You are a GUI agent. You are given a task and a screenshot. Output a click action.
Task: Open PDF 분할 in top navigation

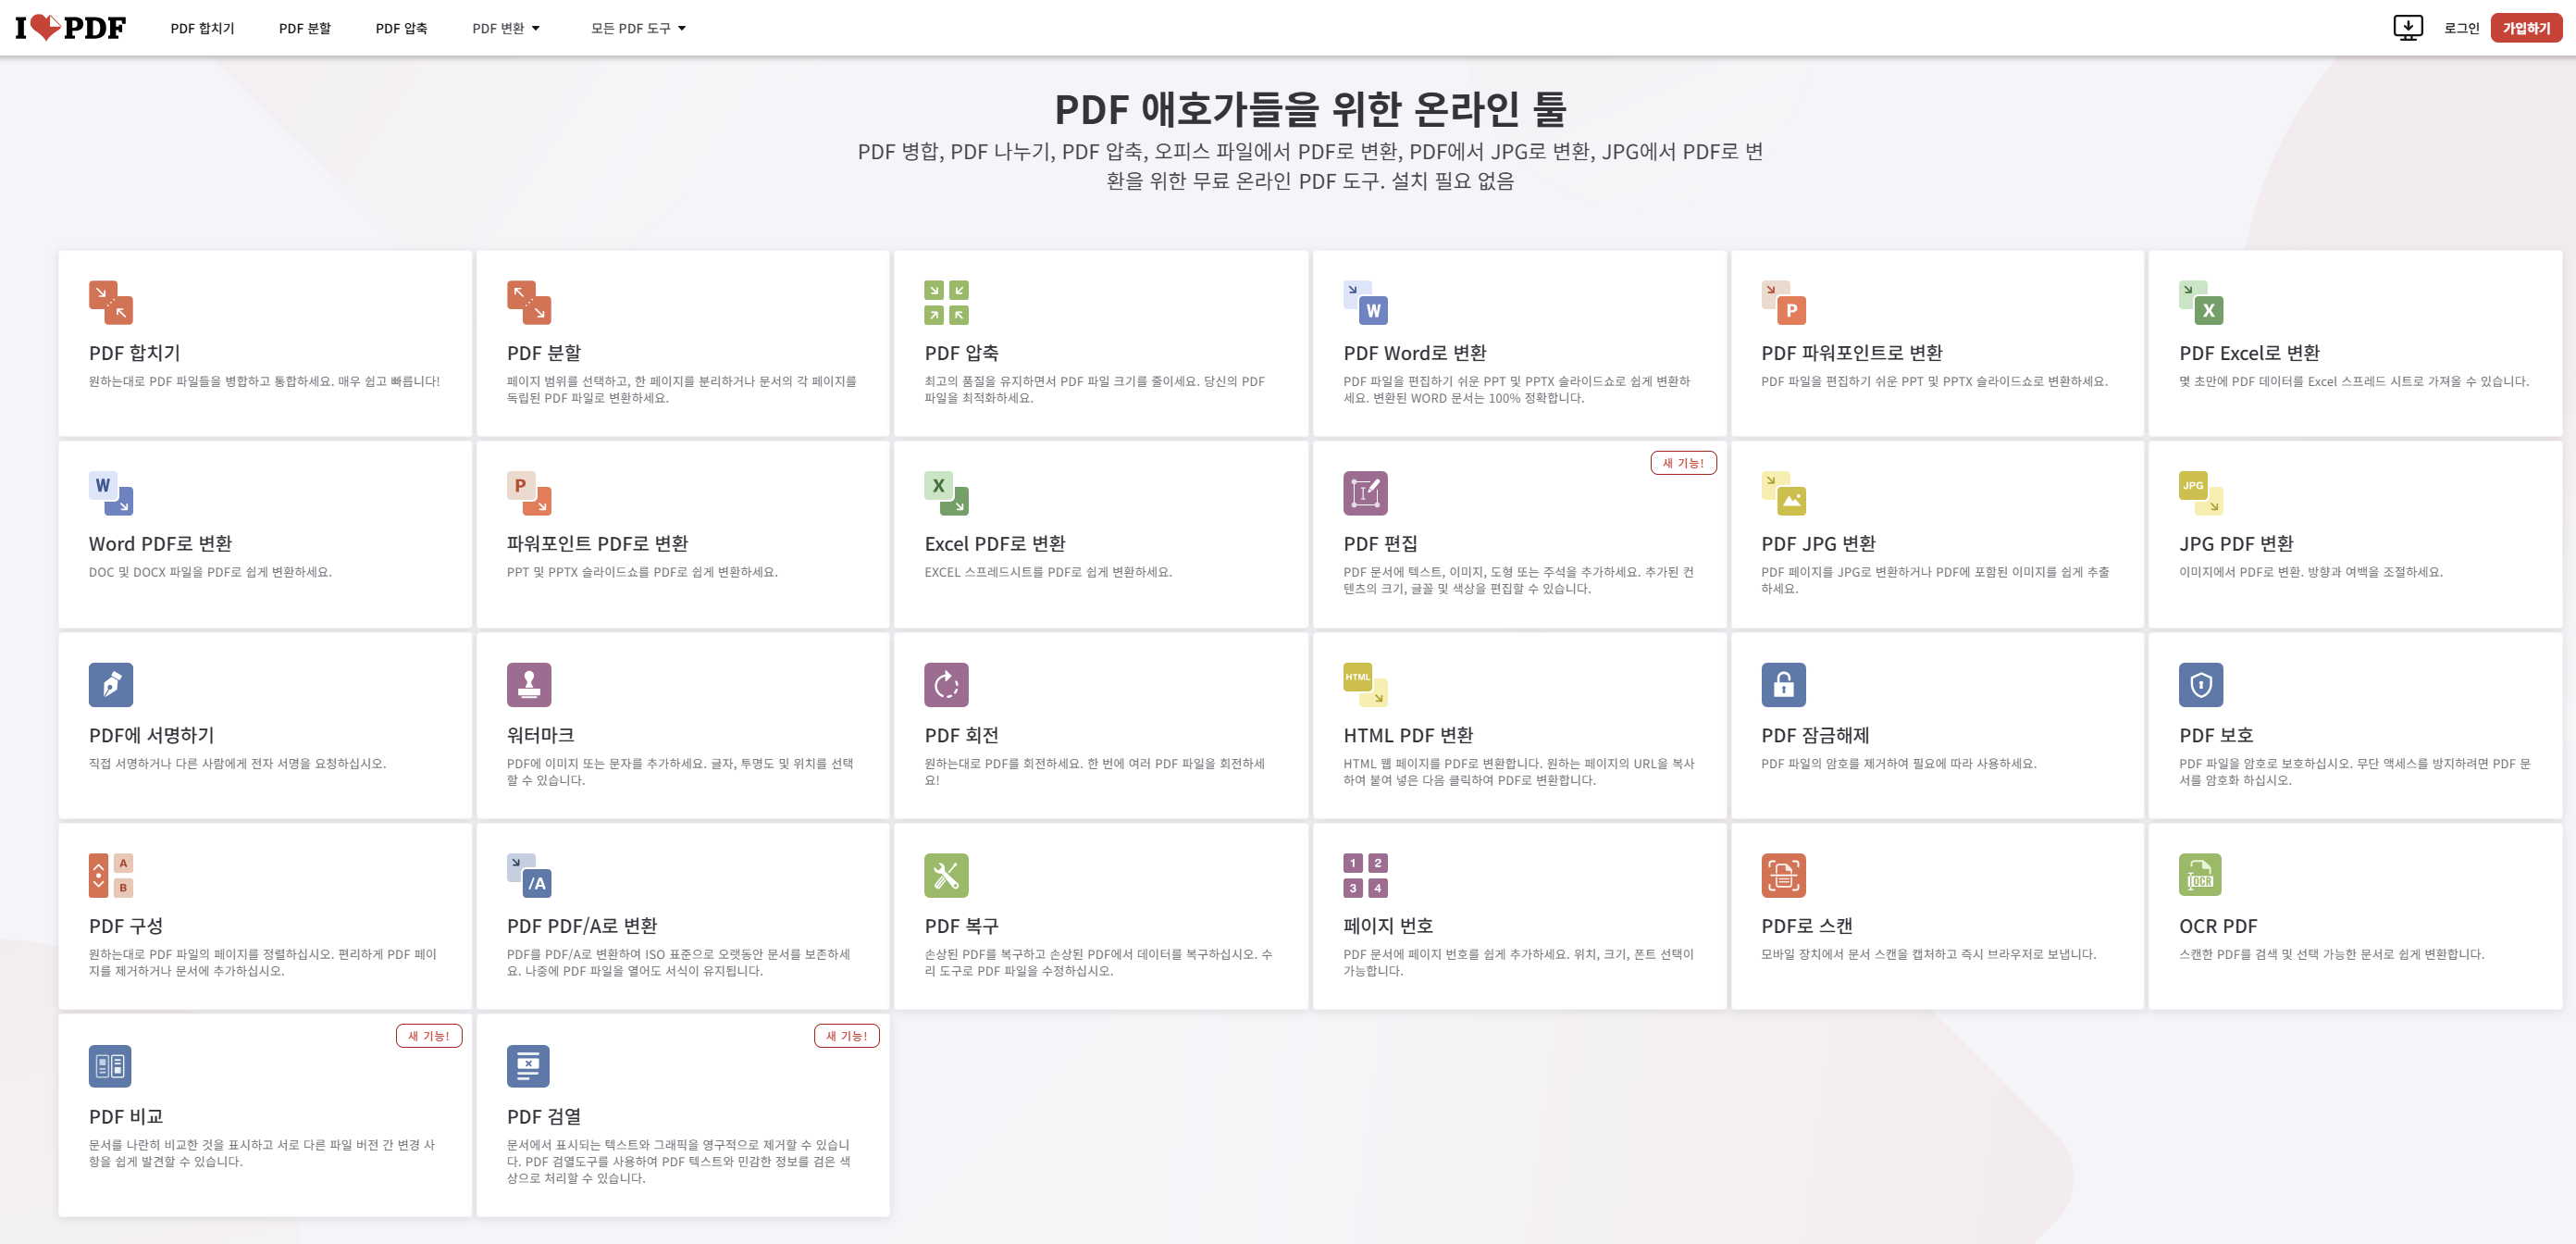coord(304,29)
